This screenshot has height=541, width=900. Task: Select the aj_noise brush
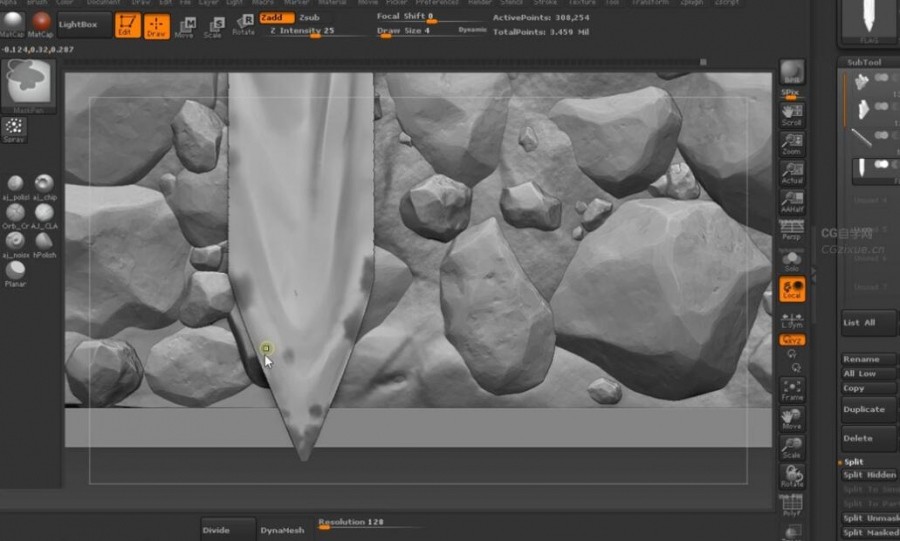click(x=15, y=245)
